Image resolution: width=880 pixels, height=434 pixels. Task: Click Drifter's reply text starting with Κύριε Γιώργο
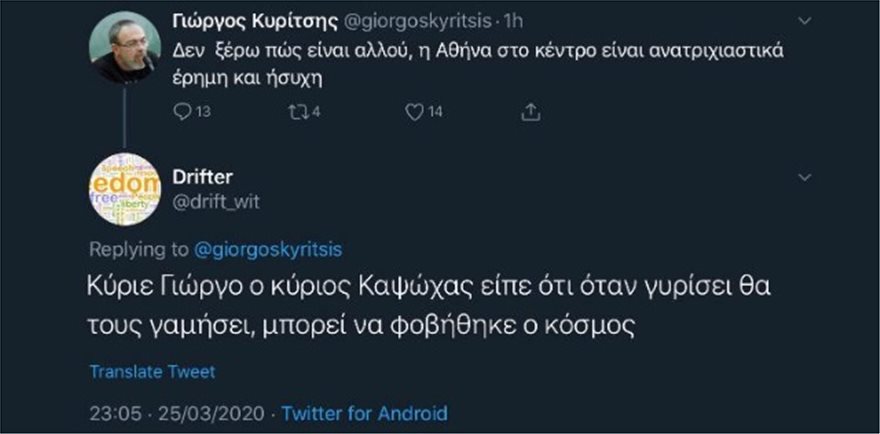coord(430,303)
